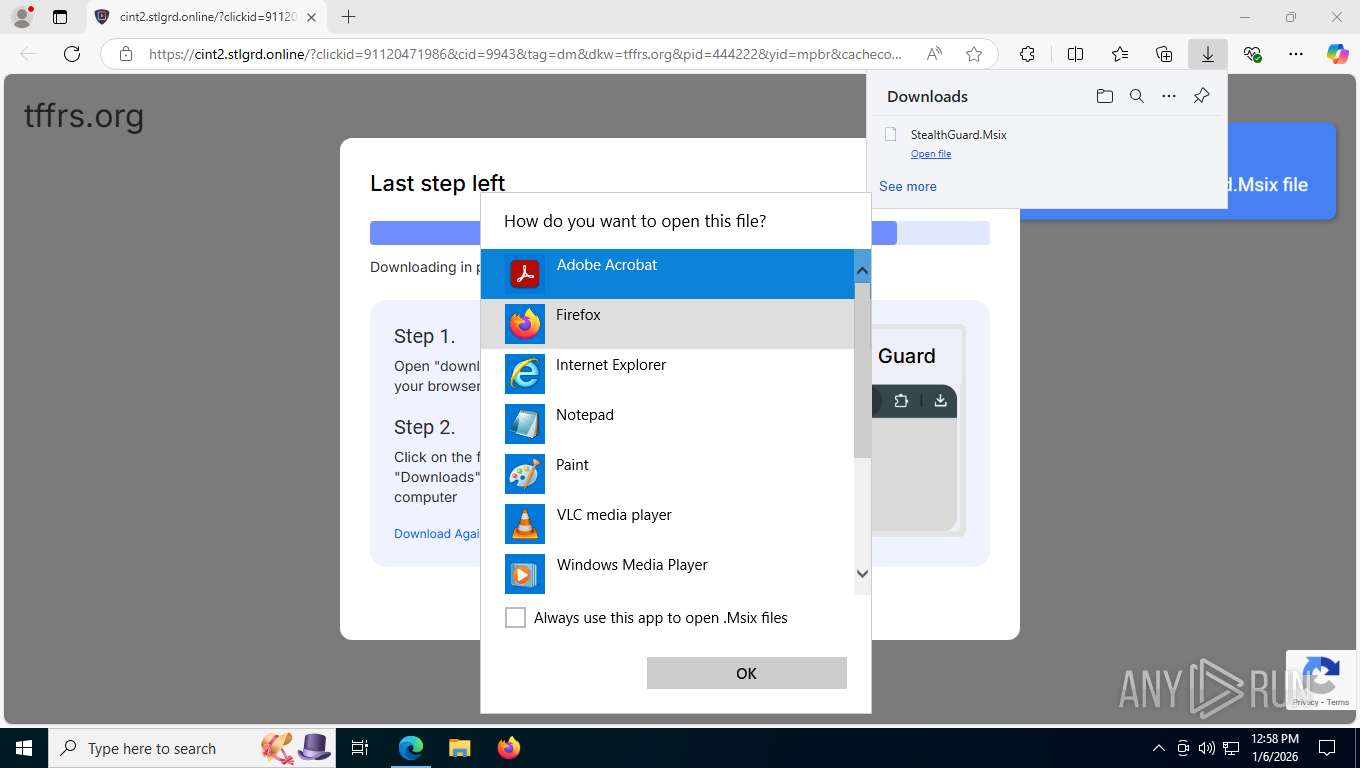
Task: Open Firefox from taskbar
Action: click(509, 748)
